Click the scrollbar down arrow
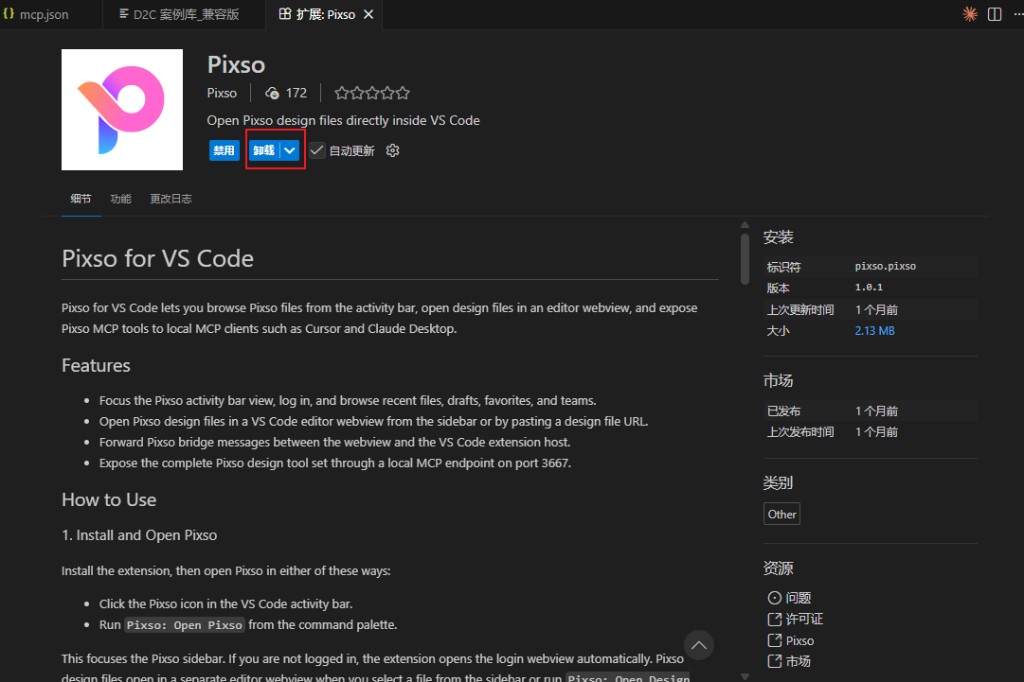This screenshot has width=1024, height=682. tap(744, 677)
